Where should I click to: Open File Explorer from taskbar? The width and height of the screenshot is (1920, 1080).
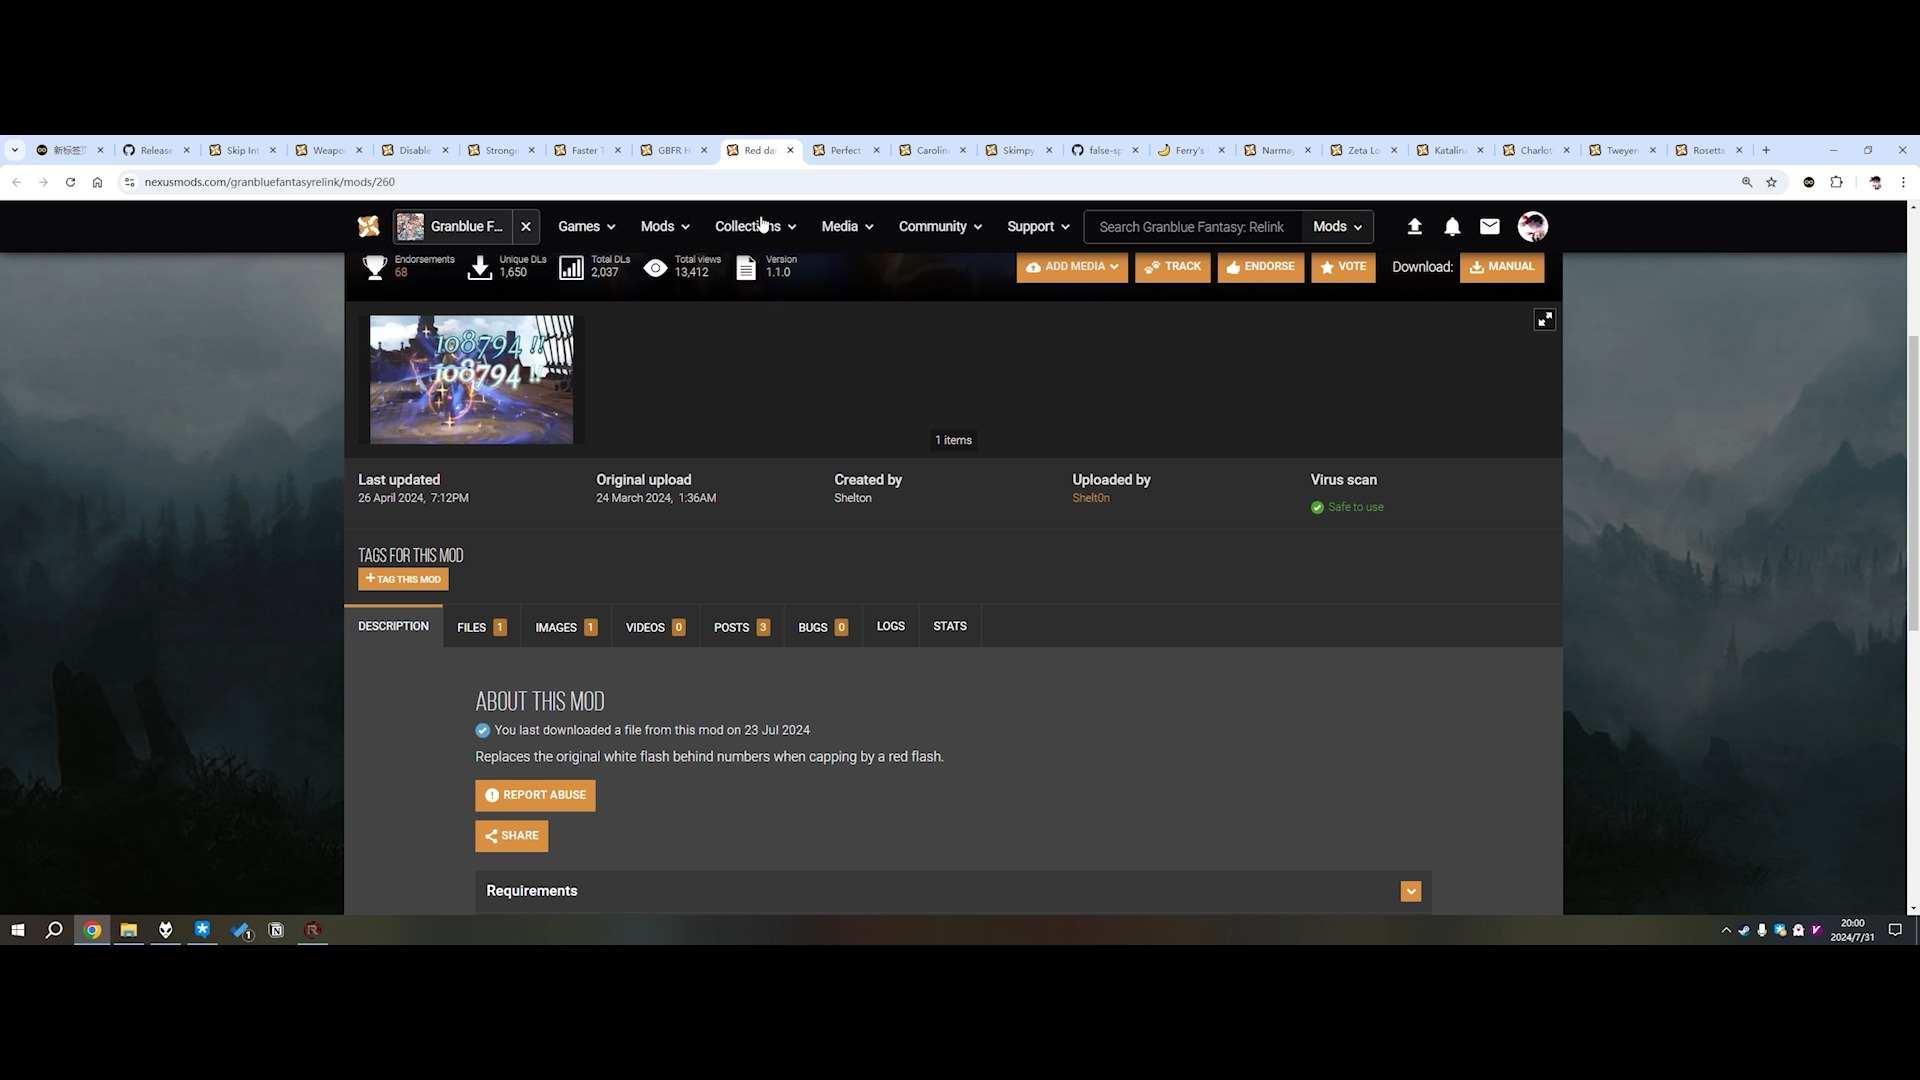[x=129, y=930]
